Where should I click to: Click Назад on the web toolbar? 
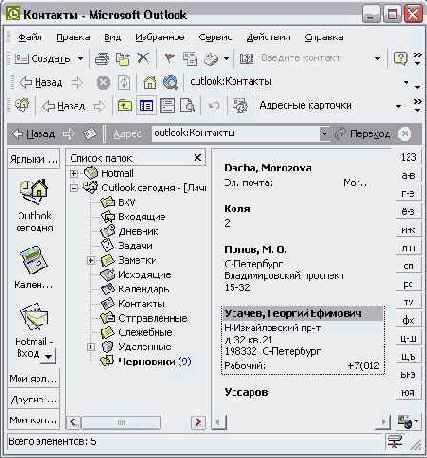pos(41,82)
